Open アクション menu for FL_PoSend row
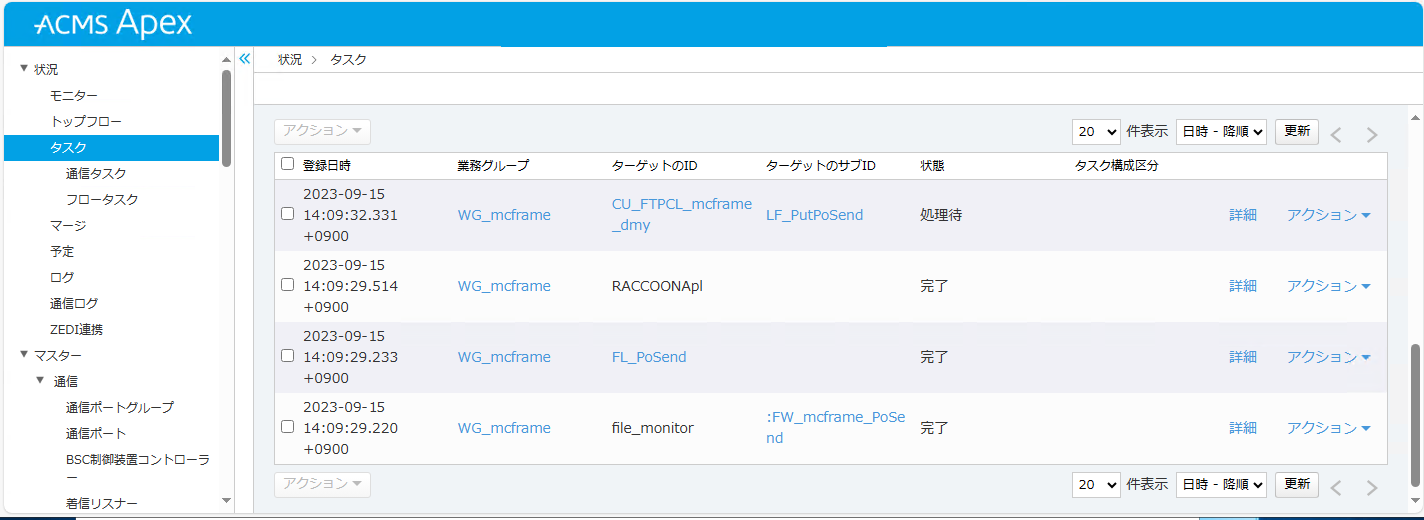Viewport: 1424px width, 520px height. tap(1328, 357)
